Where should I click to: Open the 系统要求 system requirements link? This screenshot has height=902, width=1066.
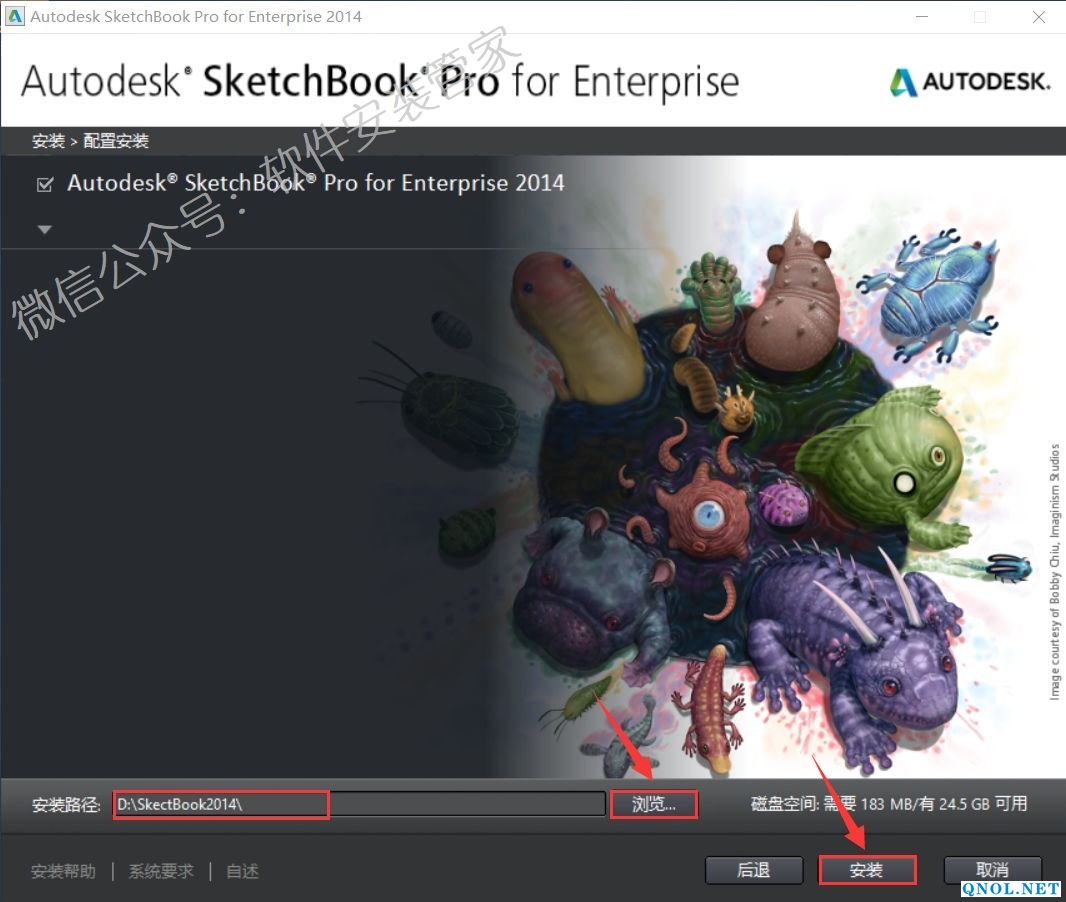pyautogui.click(x=161, y=871)
